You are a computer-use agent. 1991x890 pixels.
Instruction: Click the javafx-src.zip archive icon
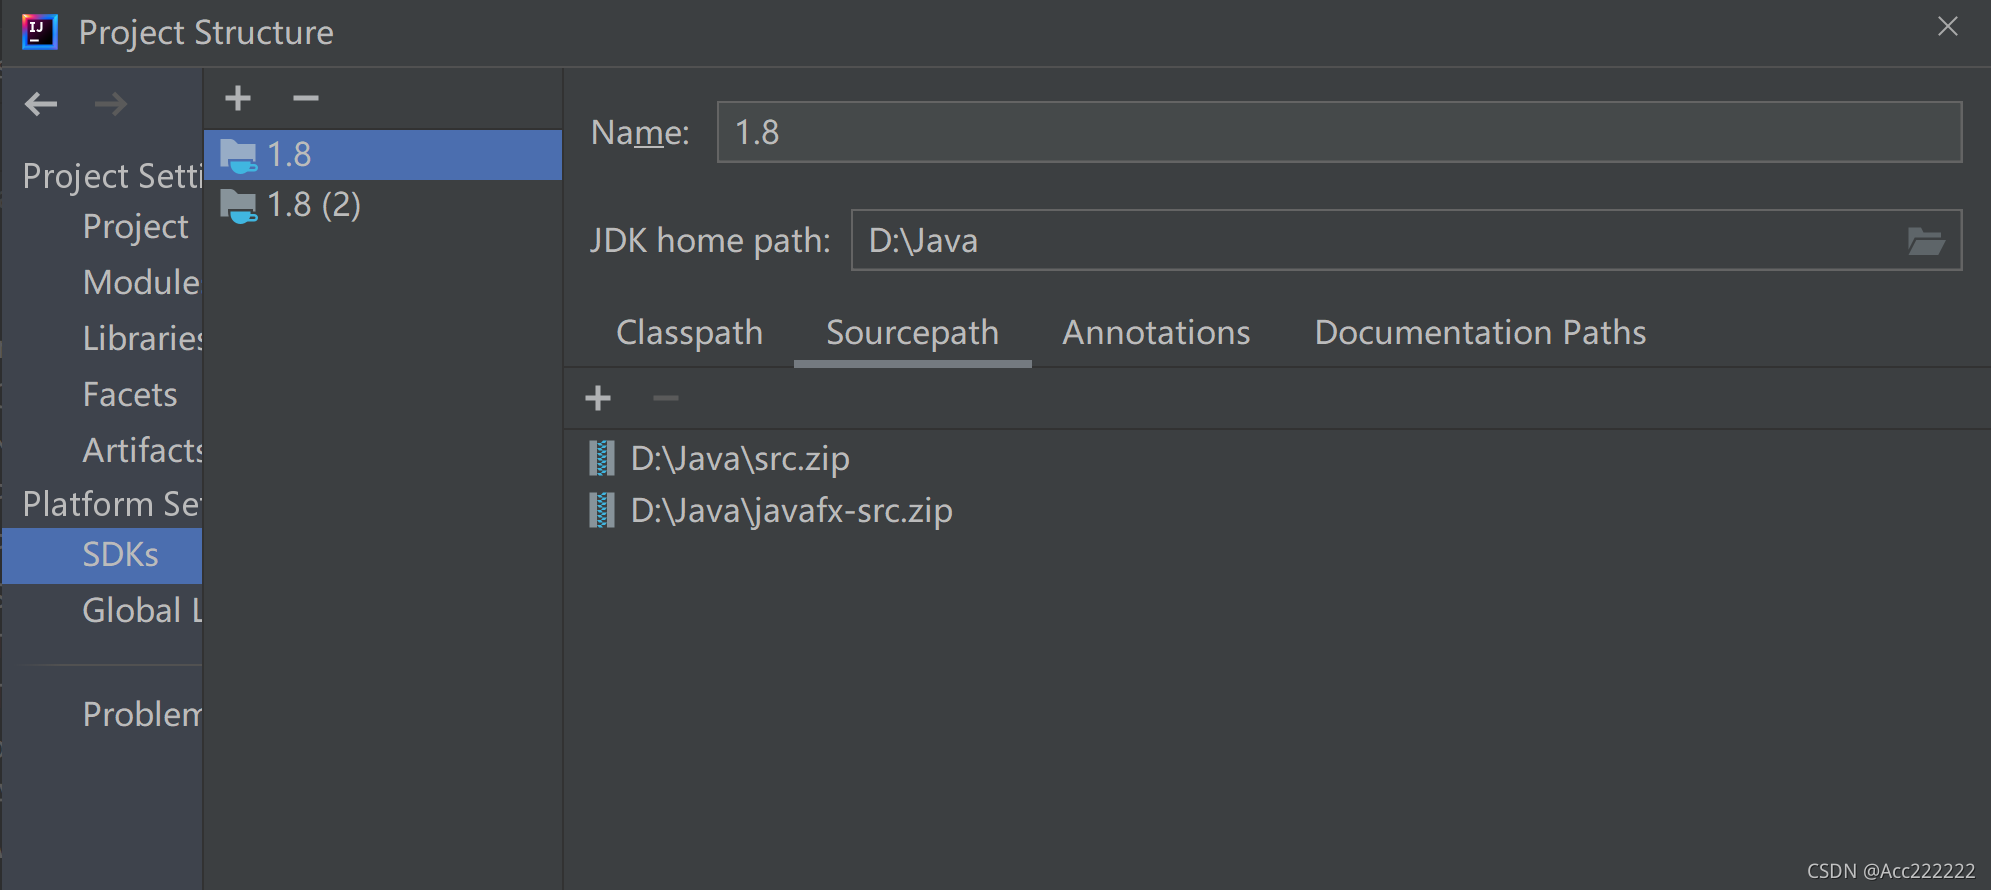pos(601,511)
